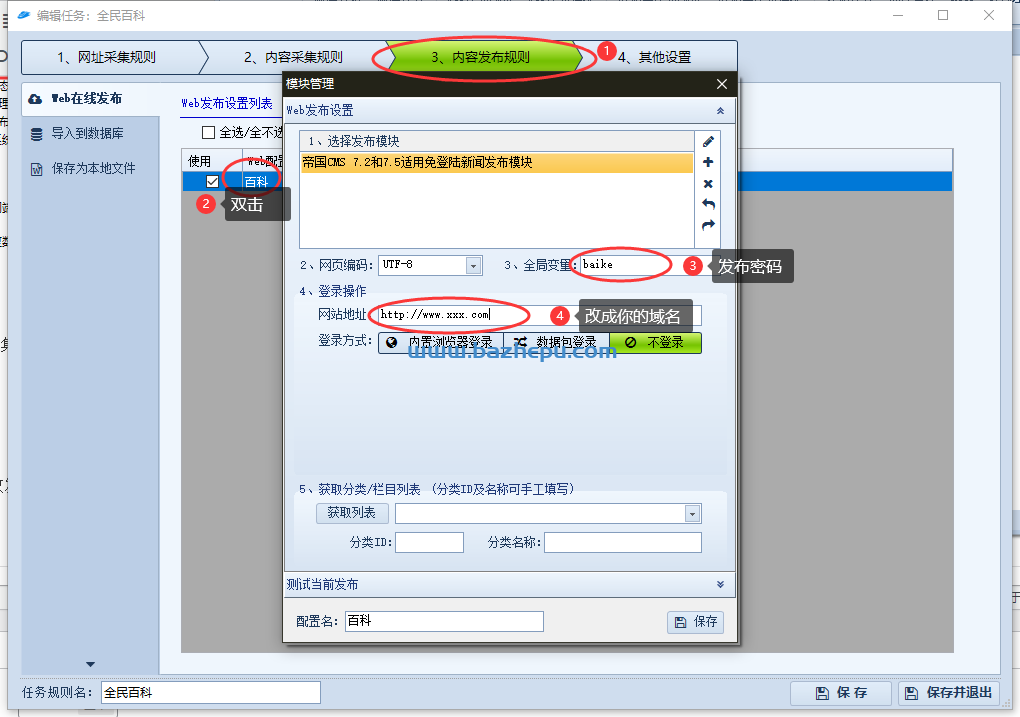
Task: Collapse the Web发布设置 section
Action: pos(720,111)
